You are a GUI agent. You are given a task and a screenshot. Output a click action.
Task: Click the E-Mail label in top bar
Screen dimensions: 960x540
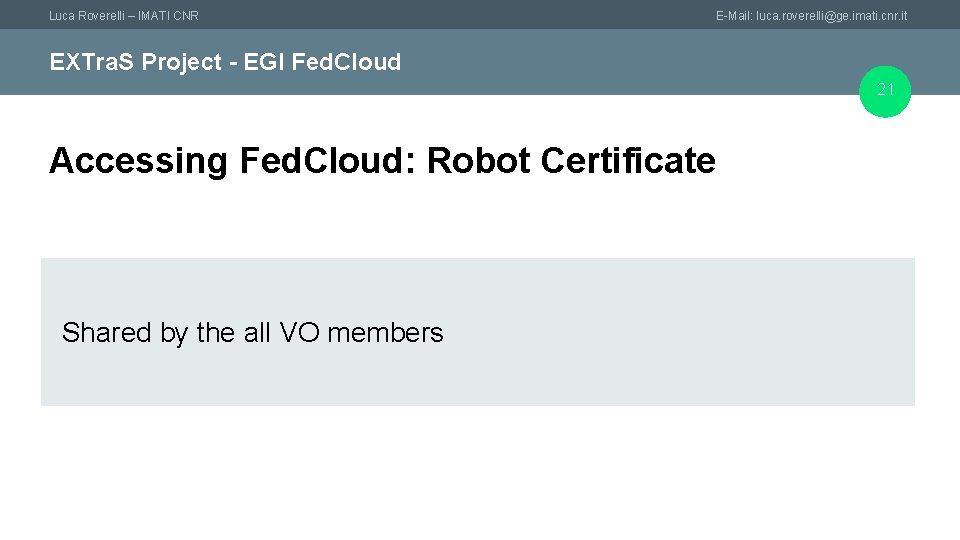coord(734,16)
